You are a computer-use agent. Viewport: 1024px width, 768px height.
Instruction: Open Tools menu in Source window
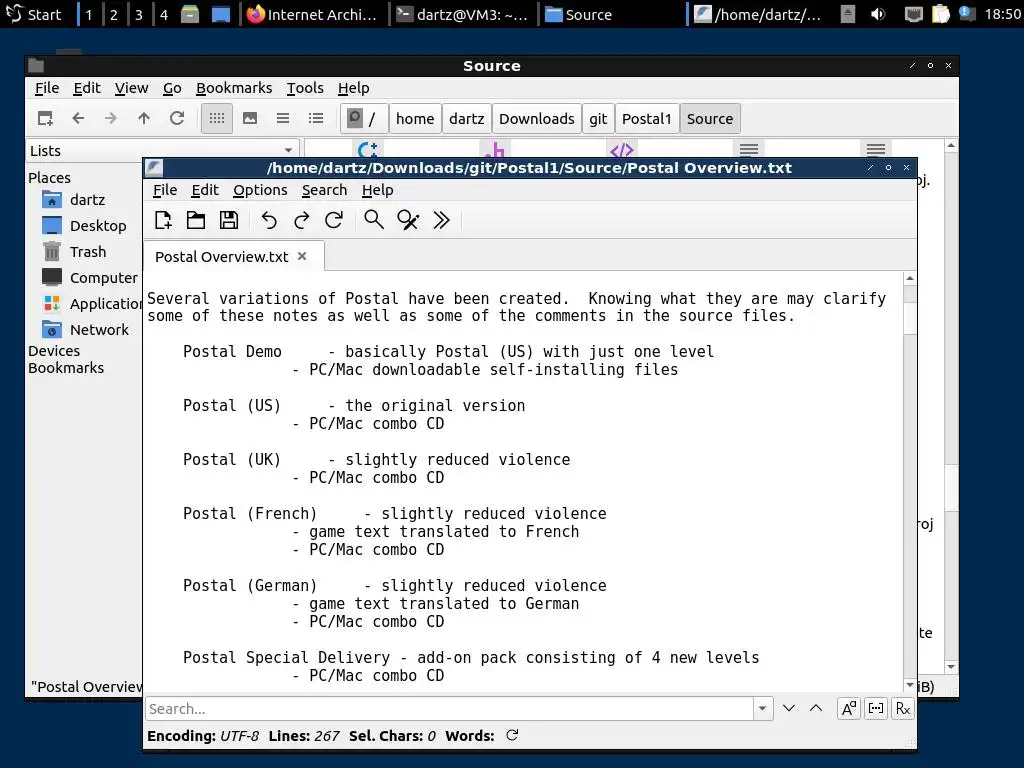pos(305,88)
